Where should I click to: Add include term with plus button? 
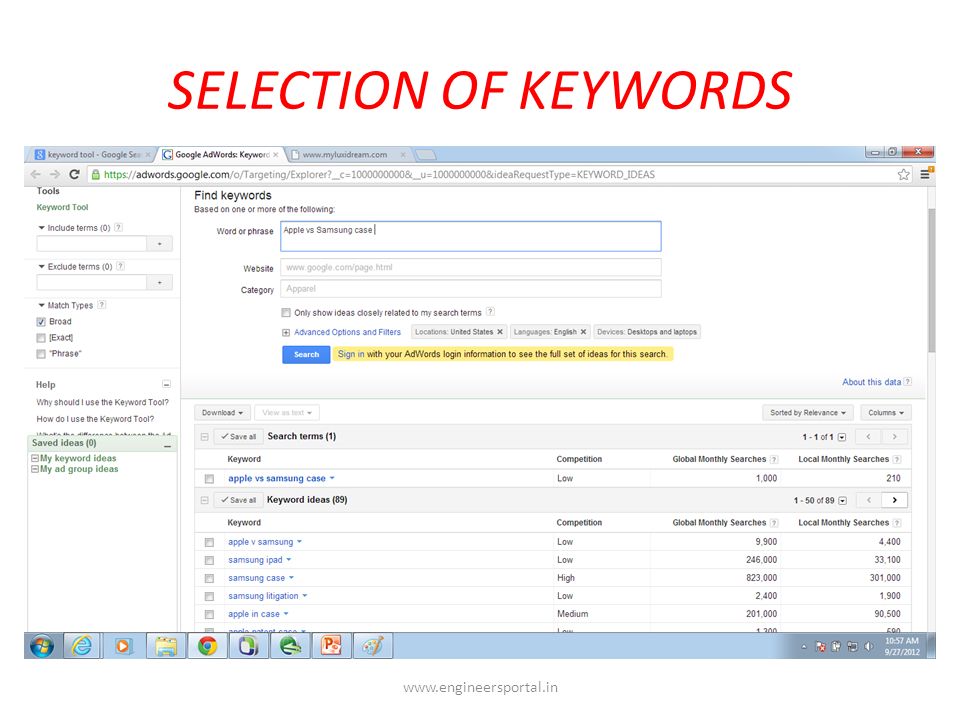pos(160,244)
